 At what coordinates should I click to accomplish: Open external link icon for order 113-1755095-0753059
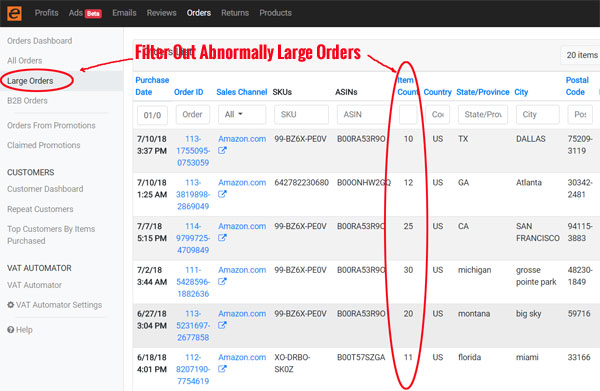click(x=222, y=151)
